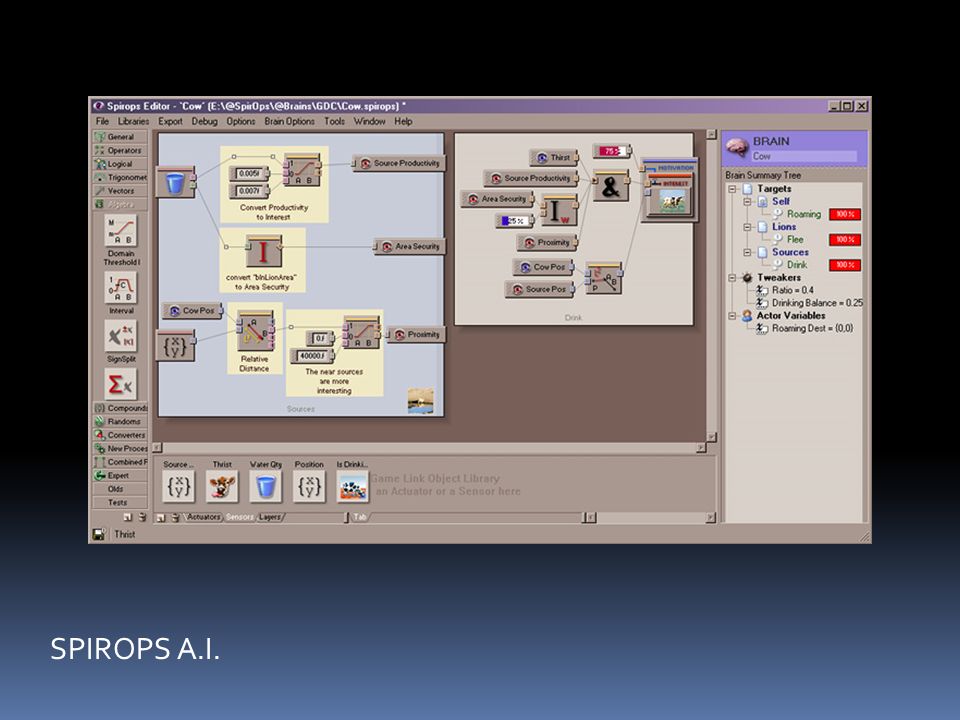Open the Tests category button
Screen dimensions: 960x720
(121, 502)
